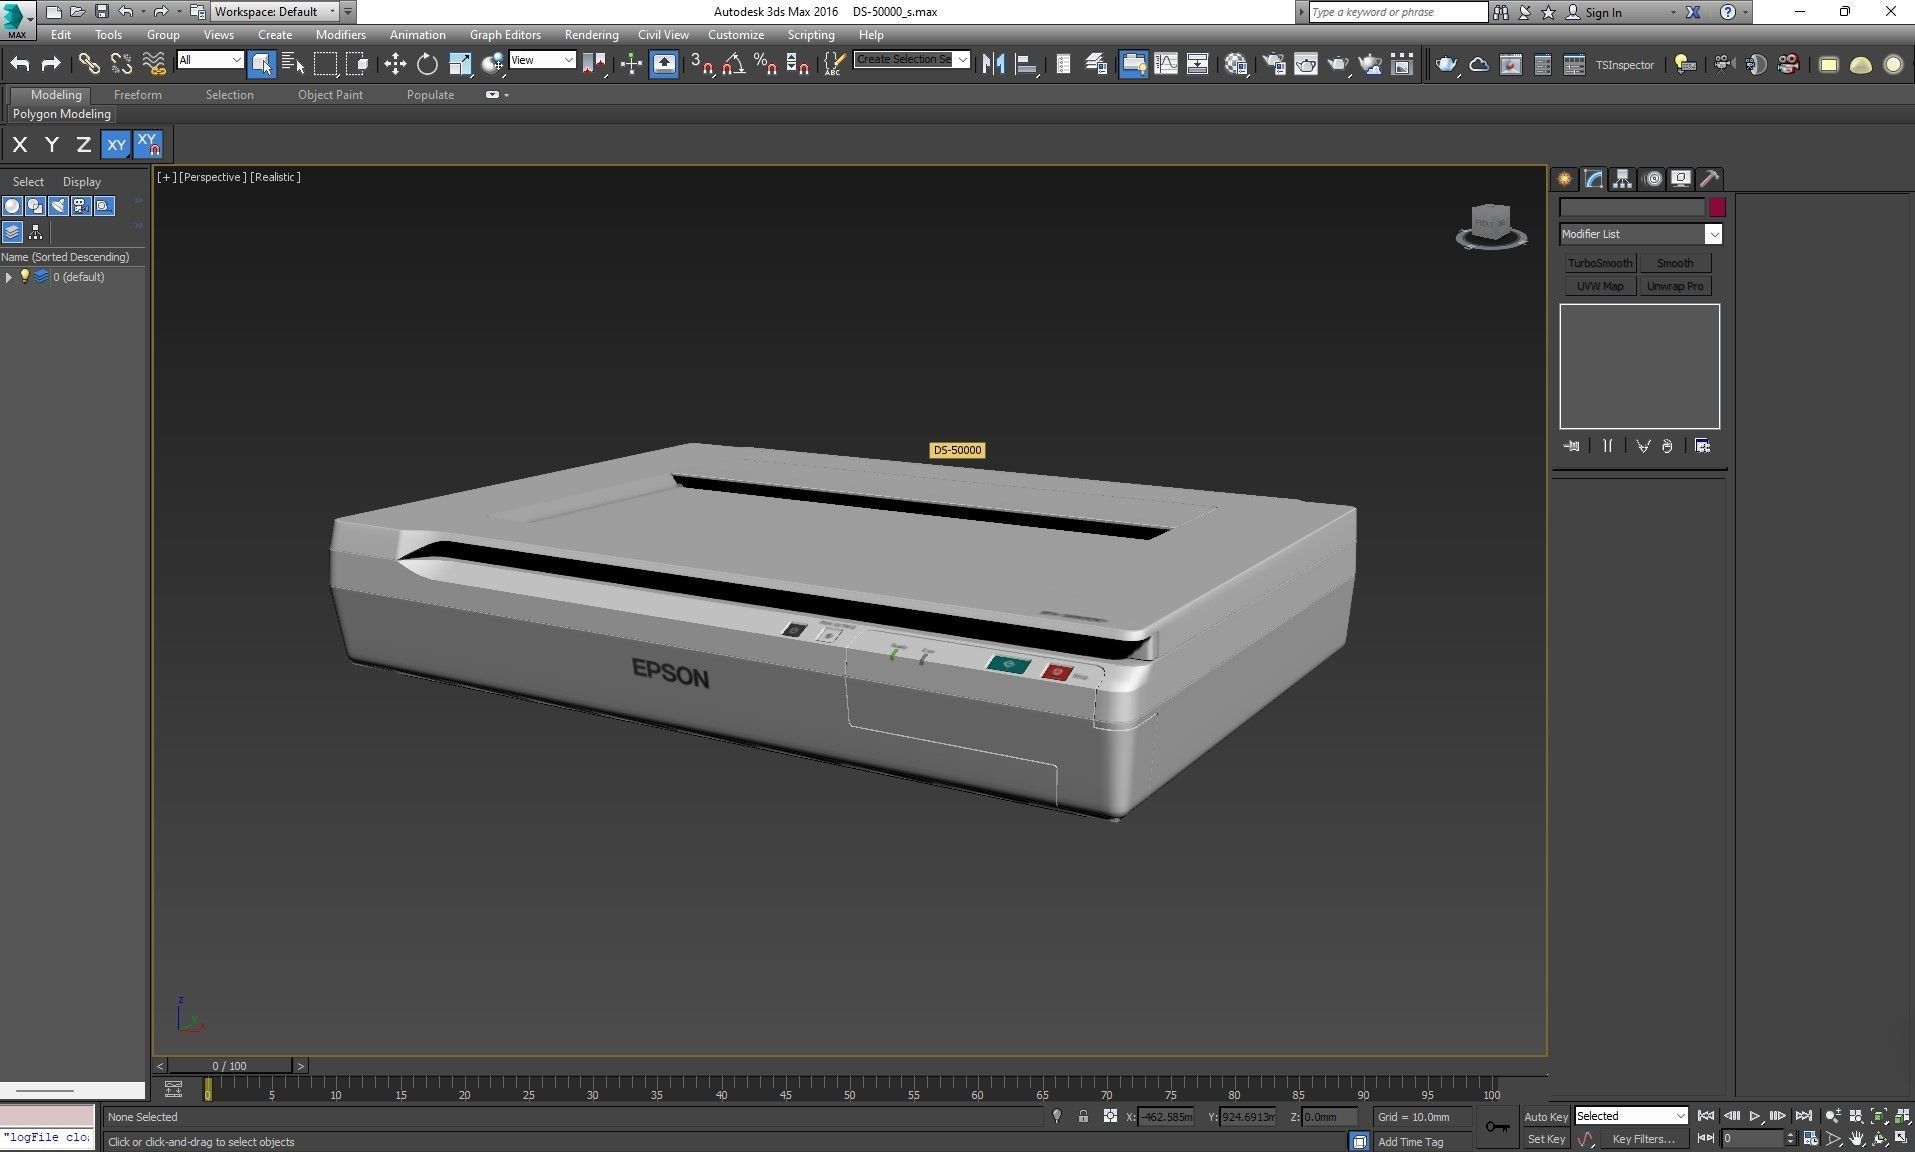Open the 'Selected' key filter dropdown
The height and width of the screenshot is (1152, 1915).
tap(1631, 1116)
